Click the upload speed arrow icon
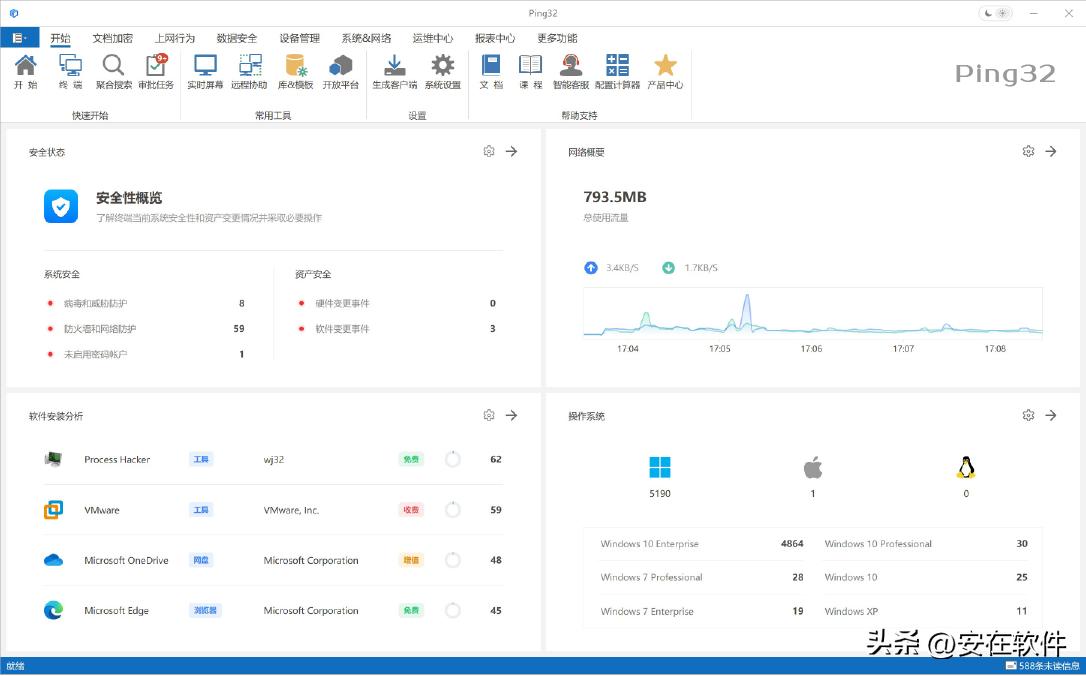Screen dimensions: 1086x676 591,267
